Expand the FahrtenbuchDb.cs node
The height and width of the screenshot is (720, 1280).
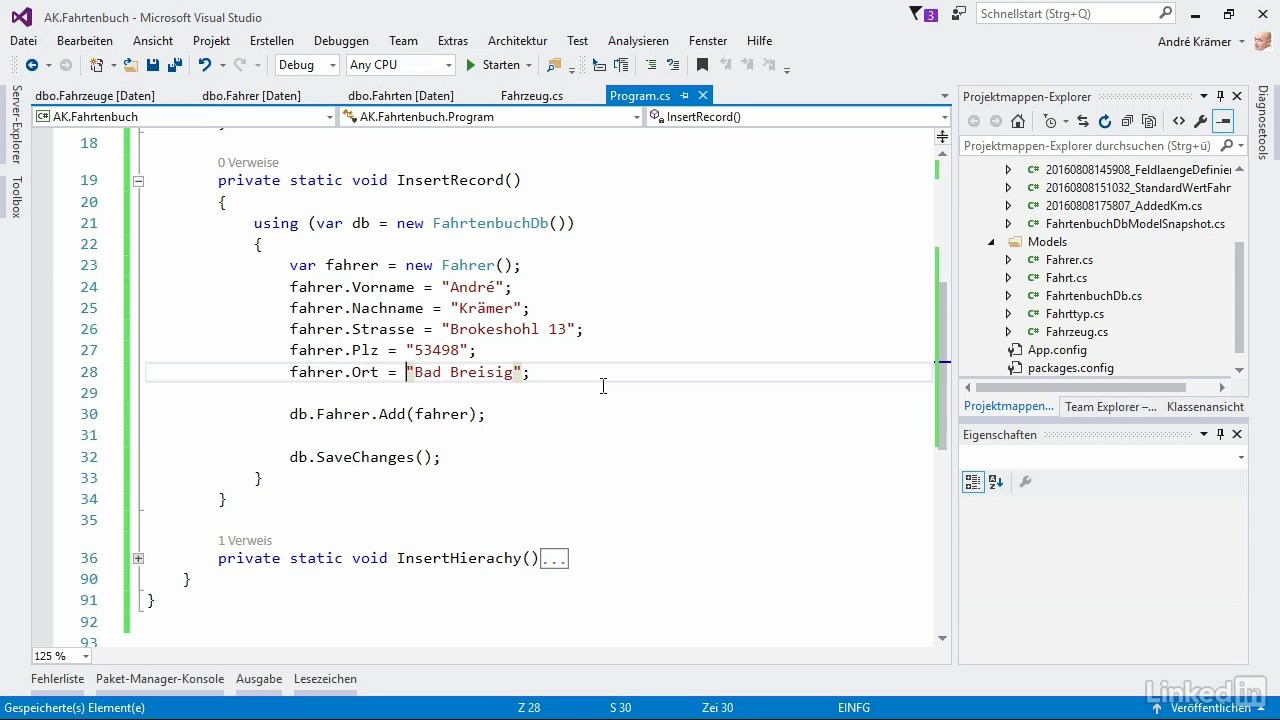tap(1008, 296)
